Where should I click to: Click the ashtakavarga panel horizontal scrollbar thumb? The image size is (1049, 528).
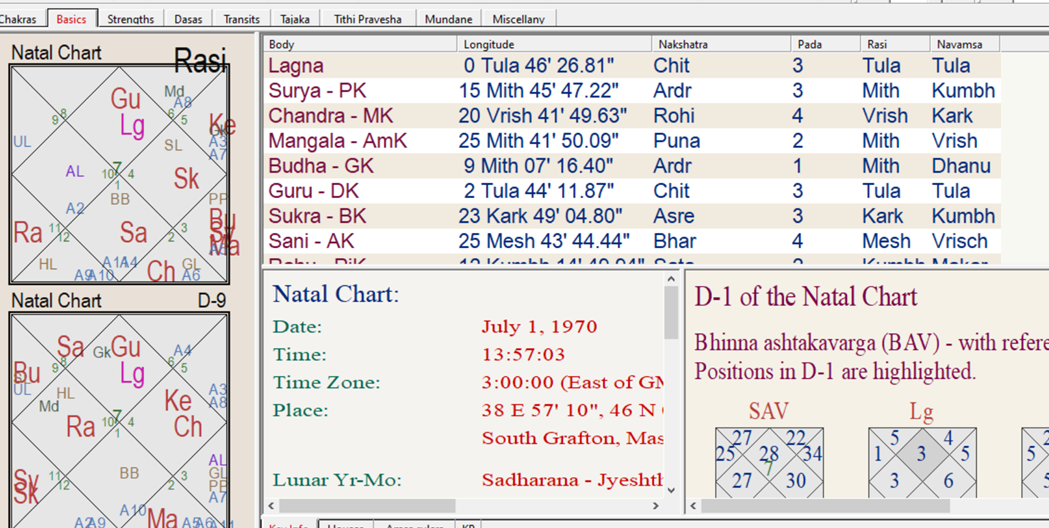click(x=825, y=506)
